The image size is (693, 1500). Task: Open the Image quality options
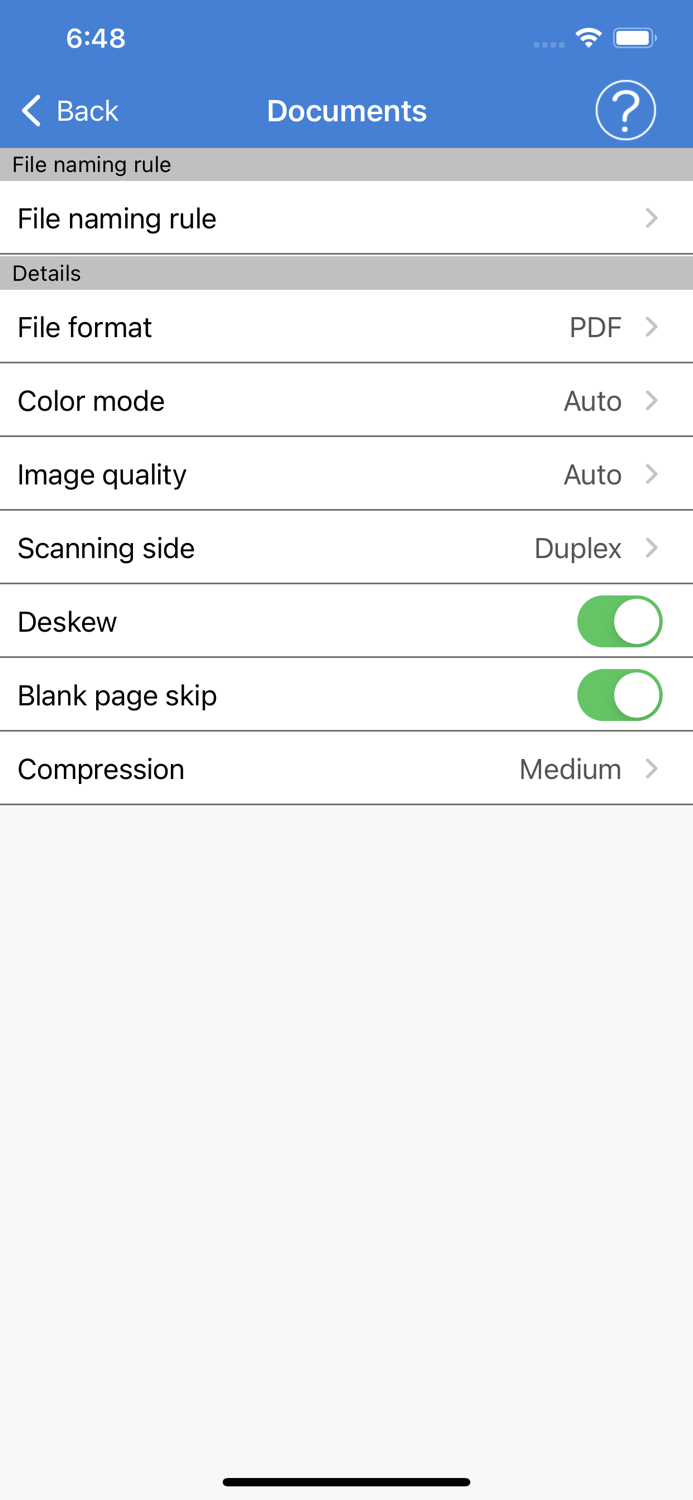(346, 474)
